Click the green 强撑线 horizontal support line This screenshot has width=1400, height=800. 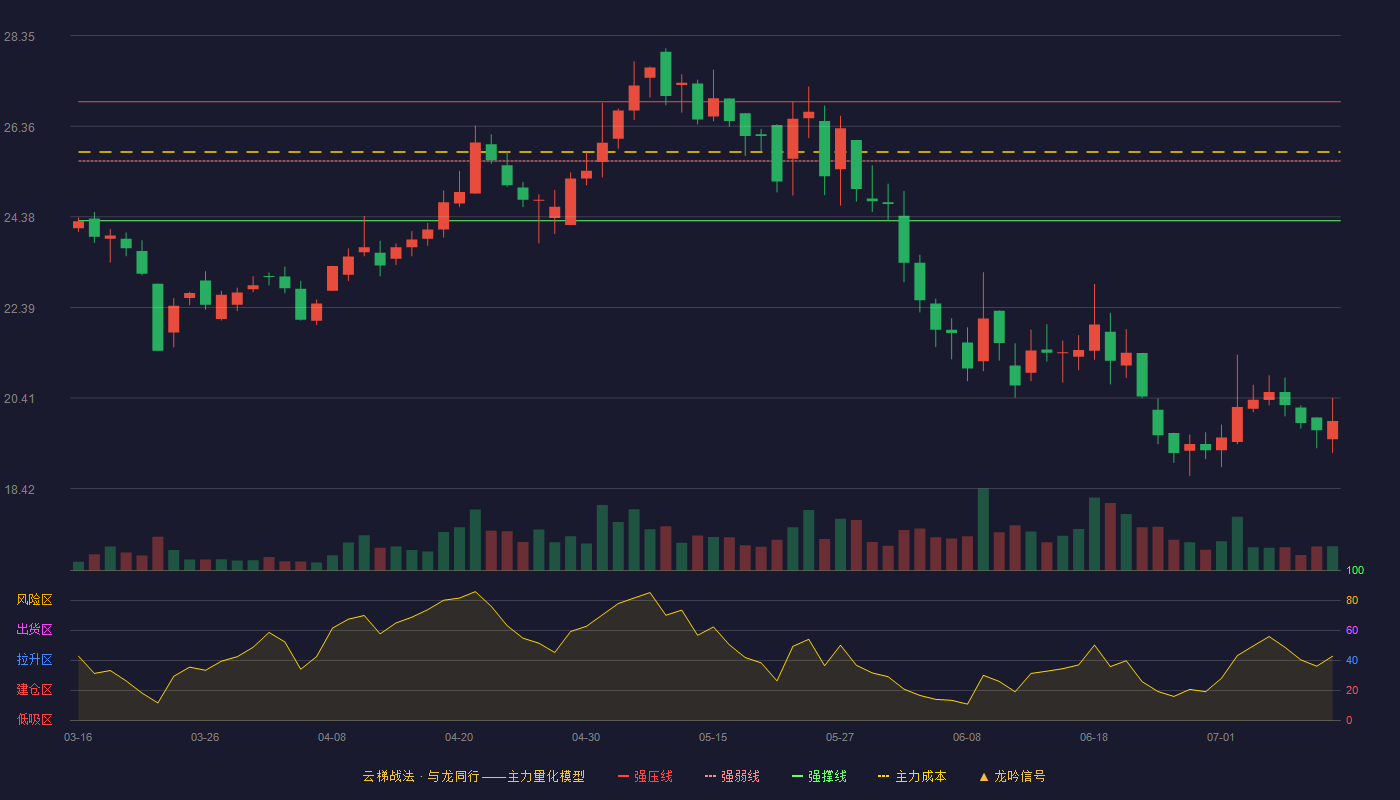pos(709,221)
